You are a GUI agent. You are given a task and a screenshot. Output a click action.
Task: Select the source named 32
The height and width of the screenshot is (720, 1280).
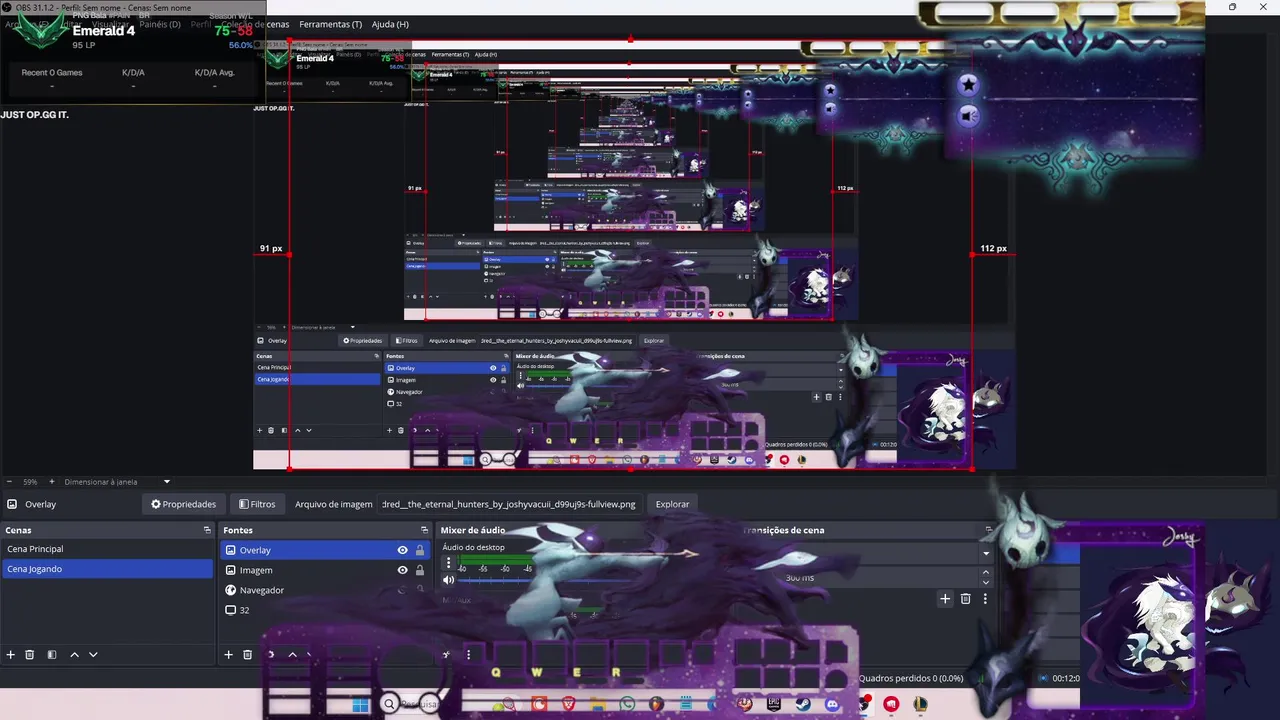pyautogui.click(x=325, y=610)
